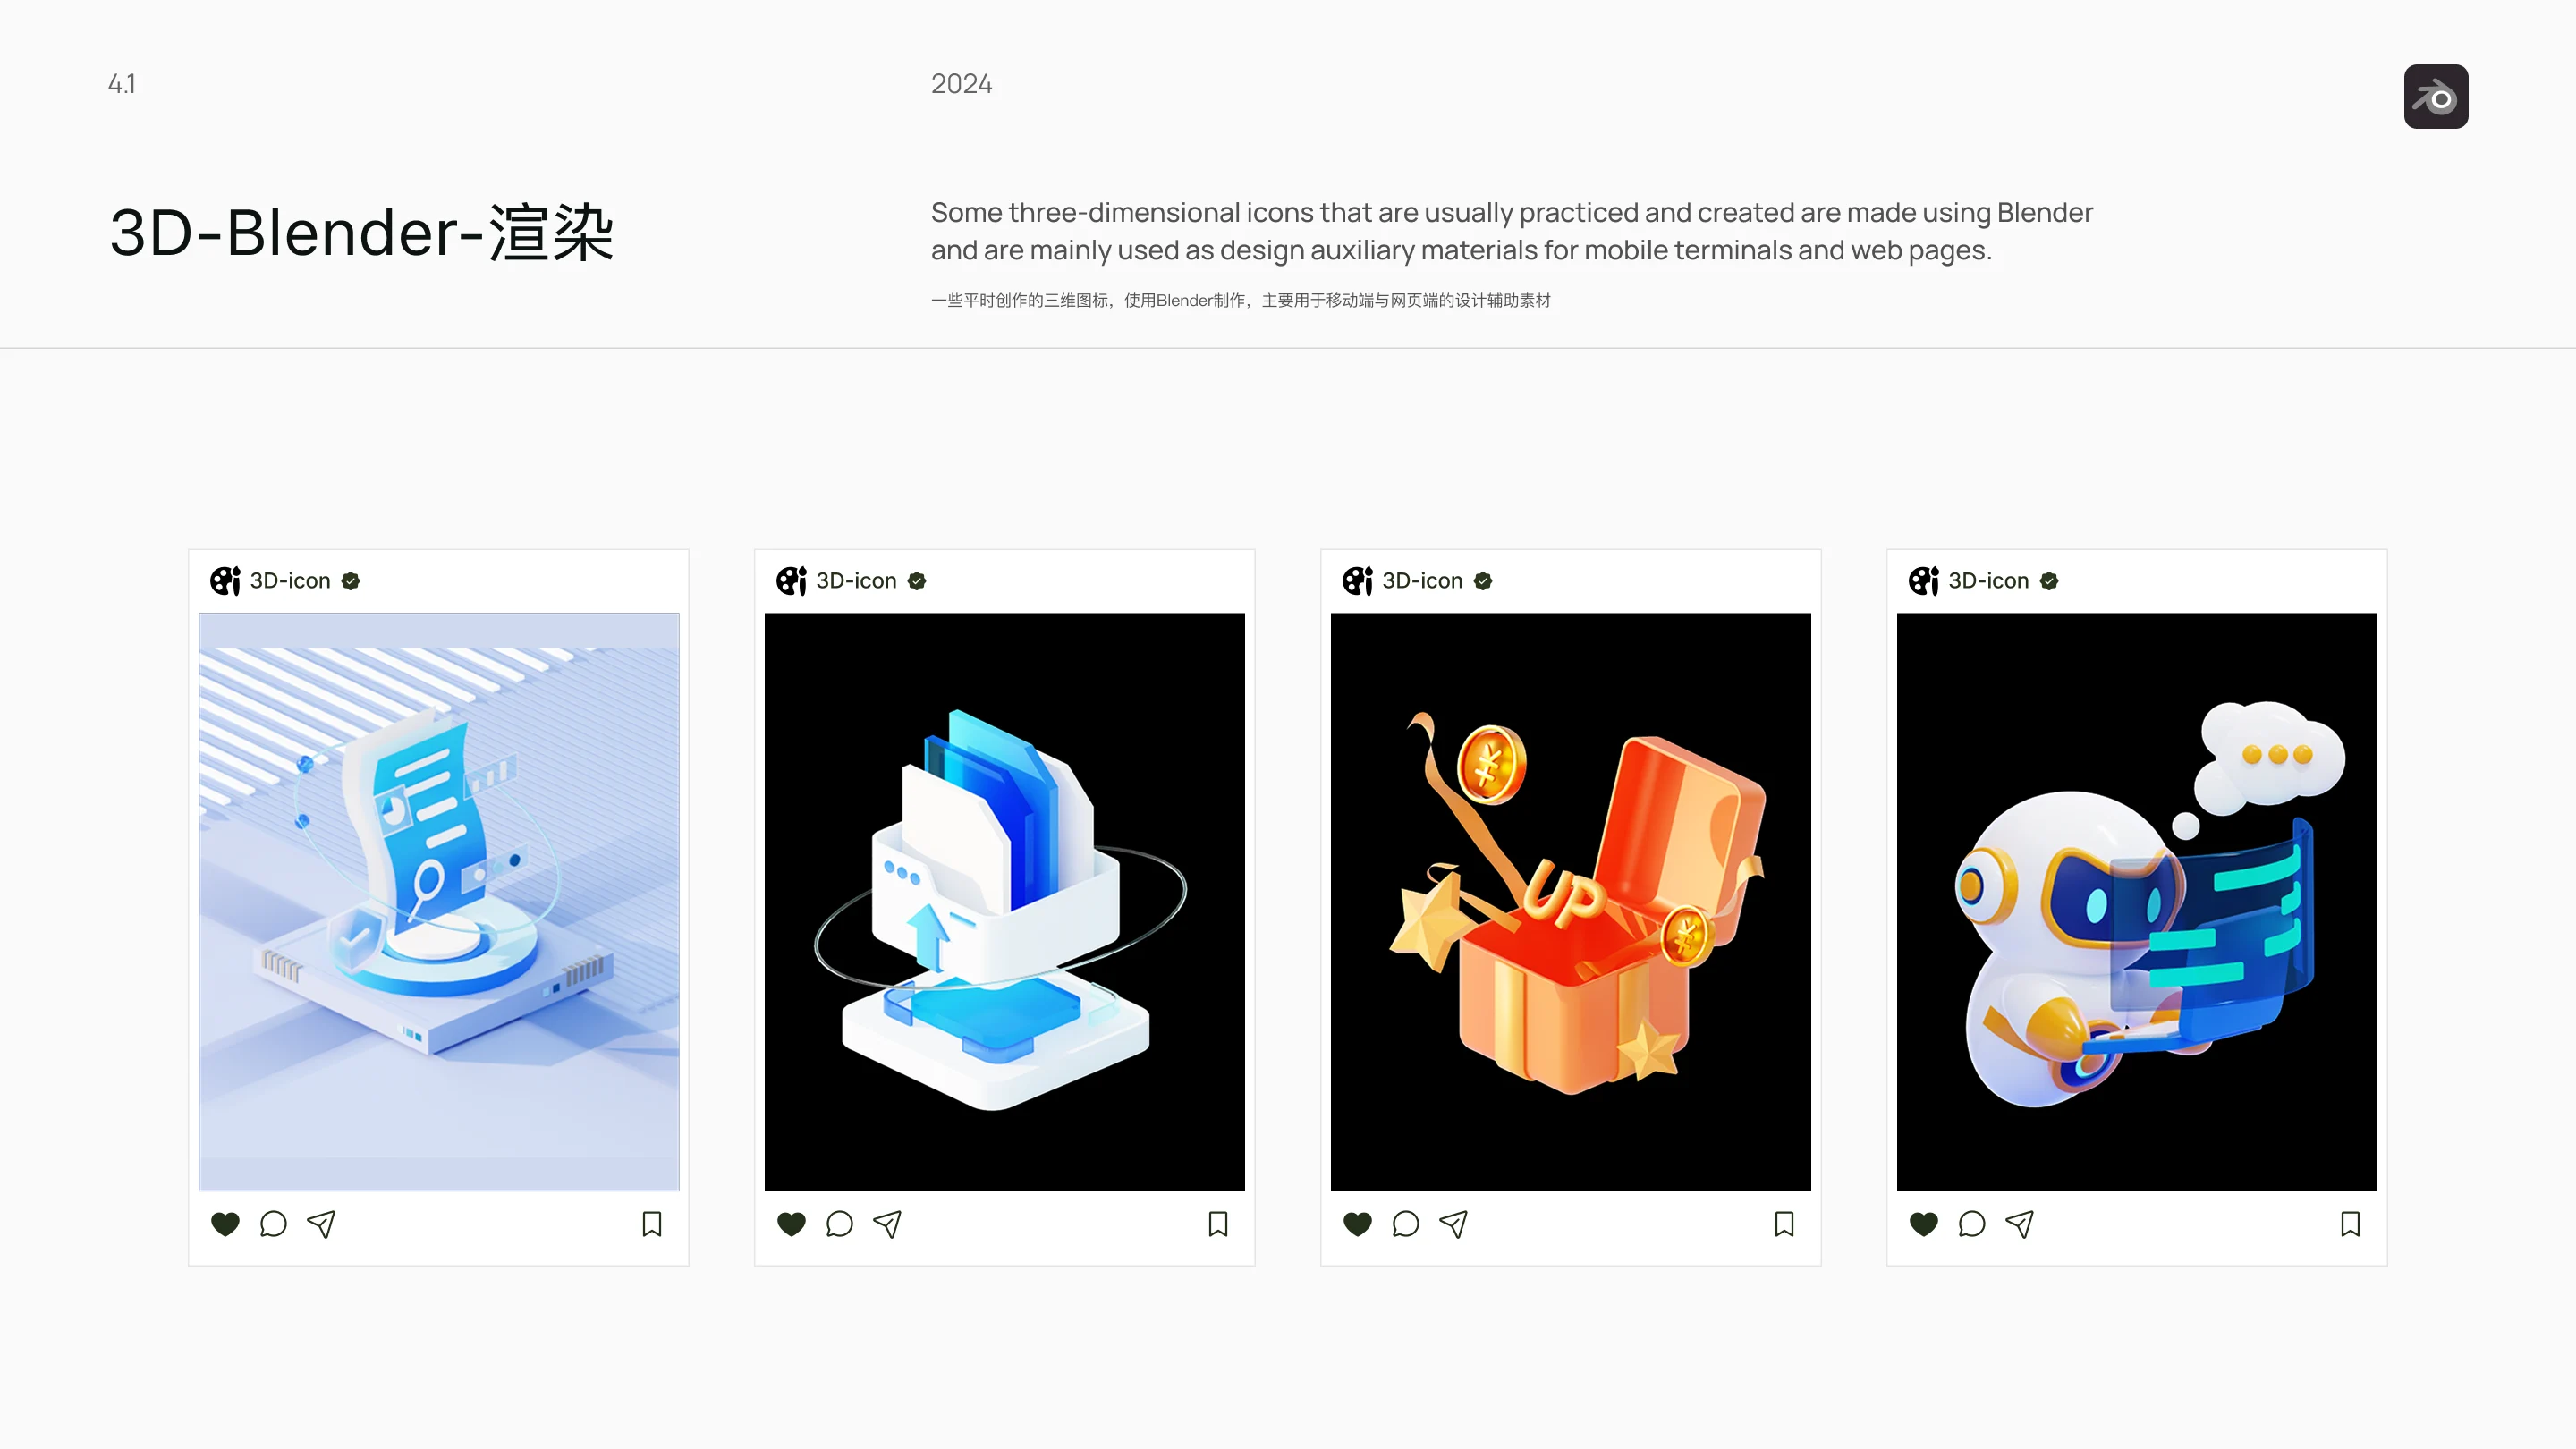Bookmark the orange gift box card
This screenshot has width=2576, height=1449.
(x=1784, y=1224)
